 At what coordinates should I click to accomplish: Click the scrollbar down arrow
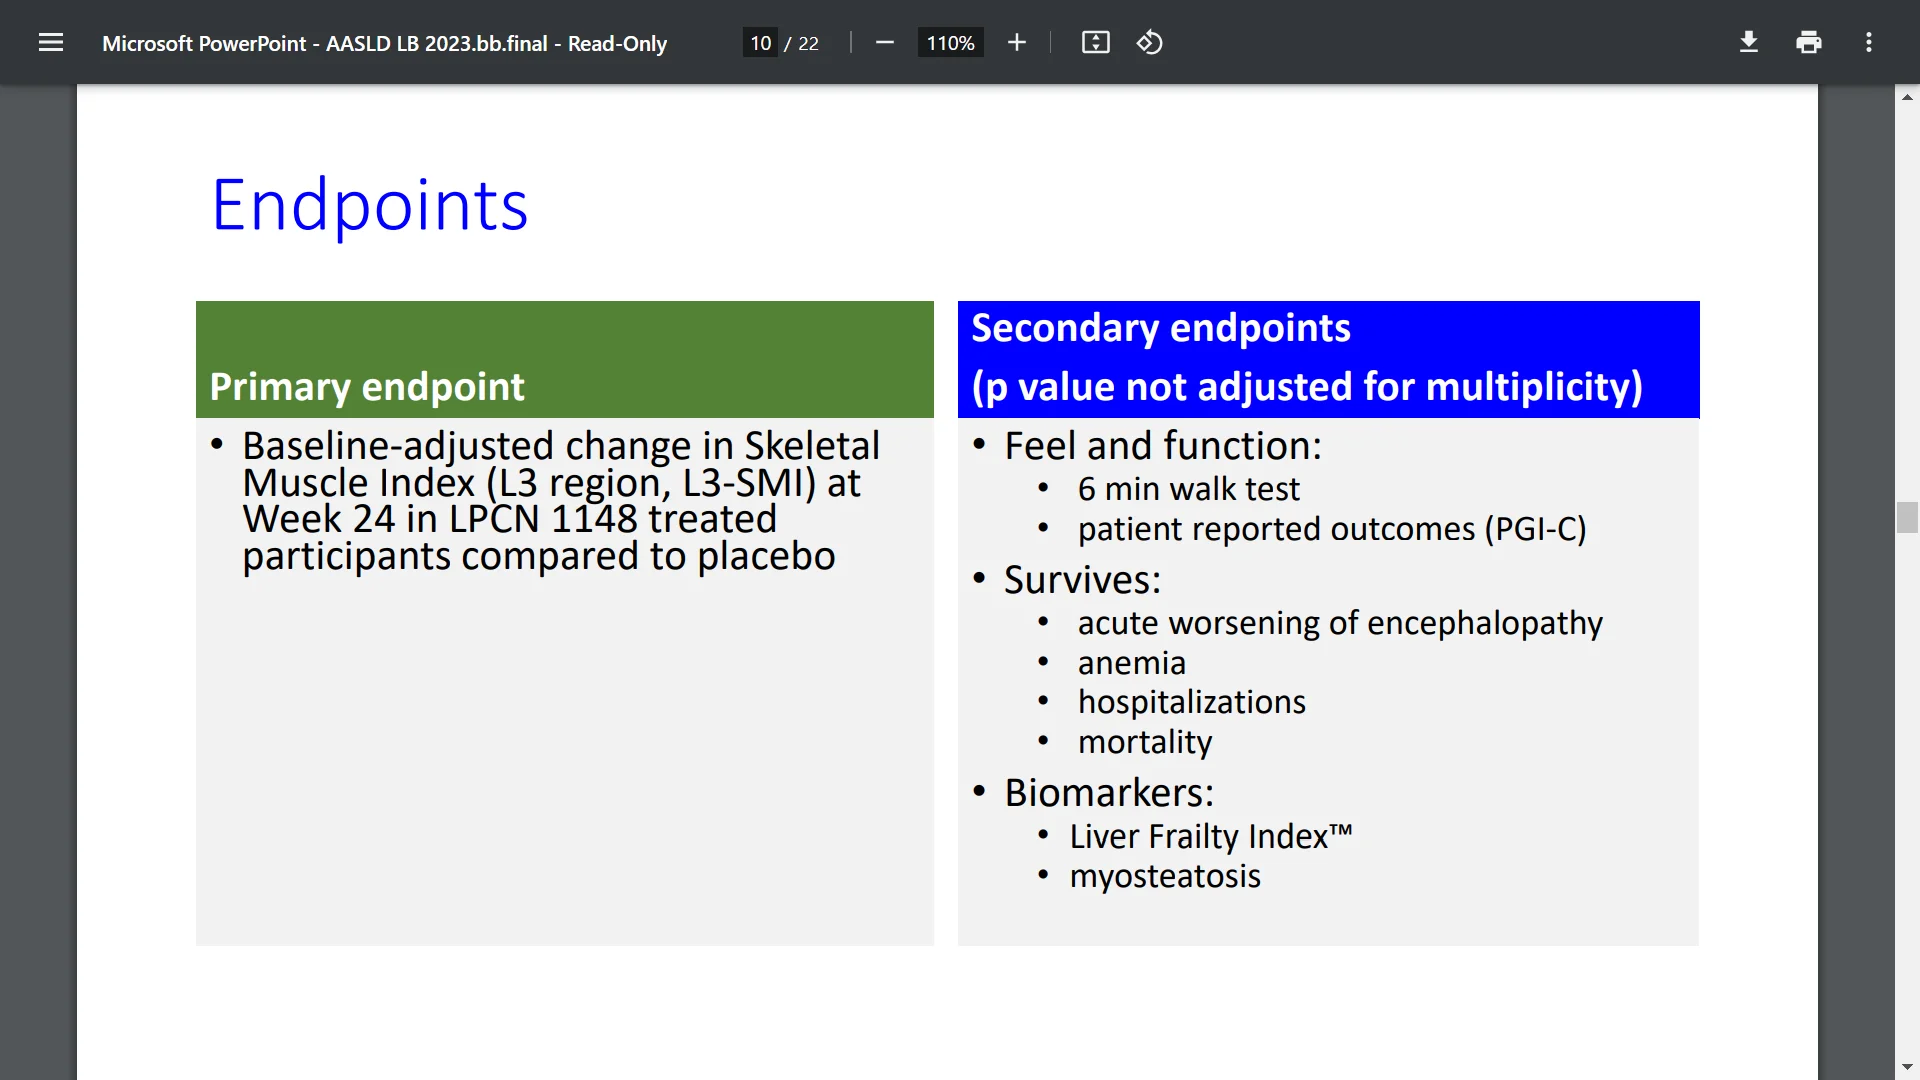point(1907,1067)
